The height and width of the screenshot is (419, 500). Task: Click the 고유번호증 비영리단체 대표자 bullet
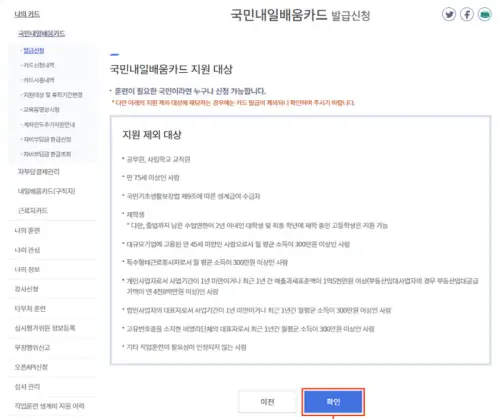point(250,329)
